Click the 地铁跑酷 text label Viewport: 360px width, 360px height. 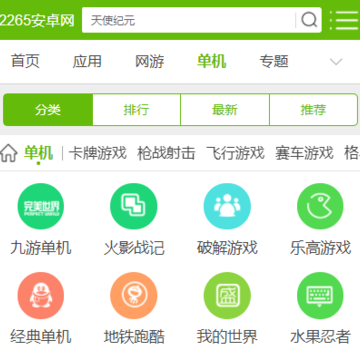tap(134, 337)
